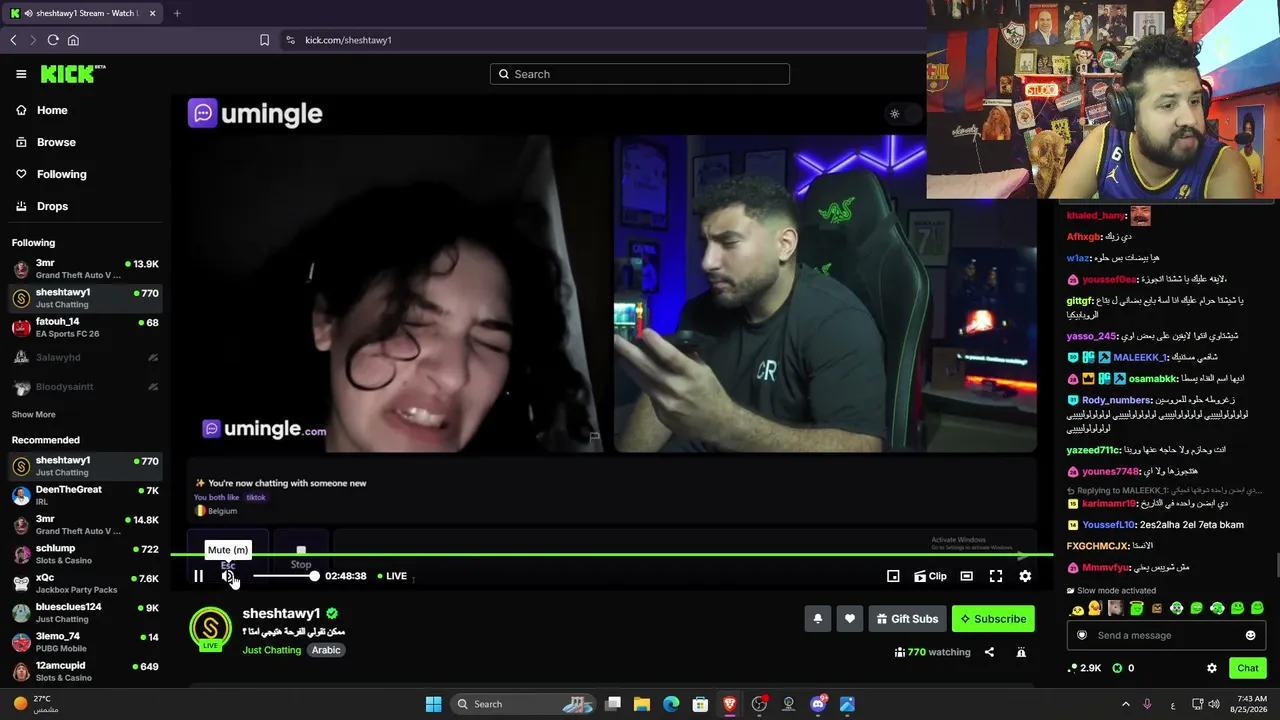Open the Just Chatting category link
This screenshot has height=720, width=1280.
click(x=271, y=650)
